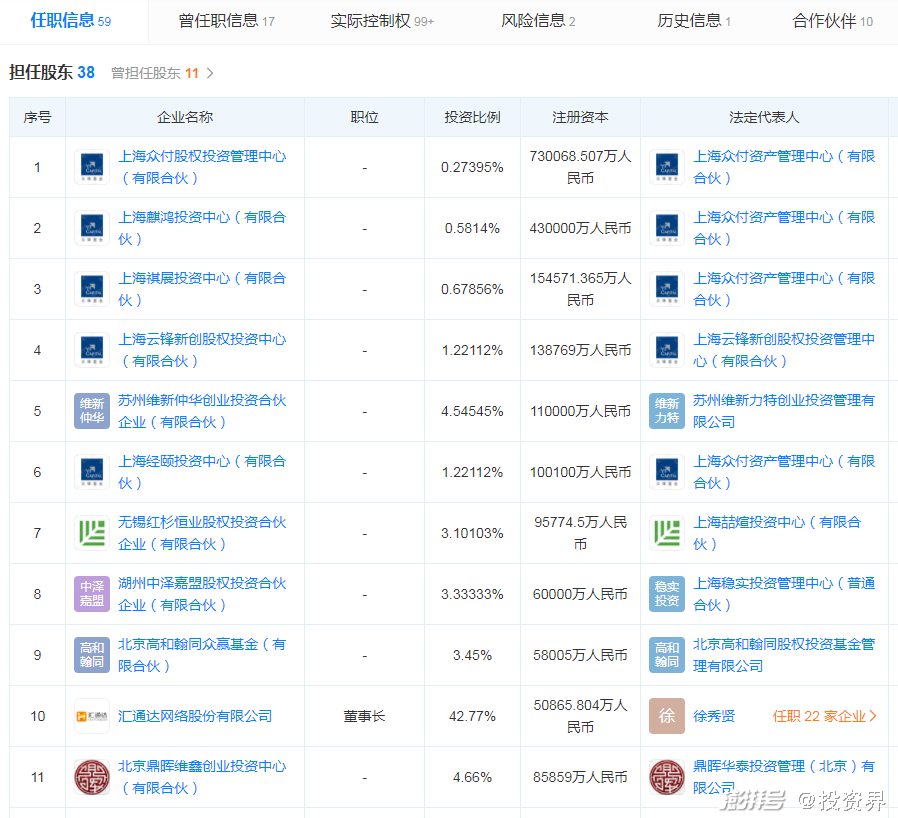Viewport: 898px width, 818px height.
Task: Click 42.77% investment ratio value
Action: 472,716
